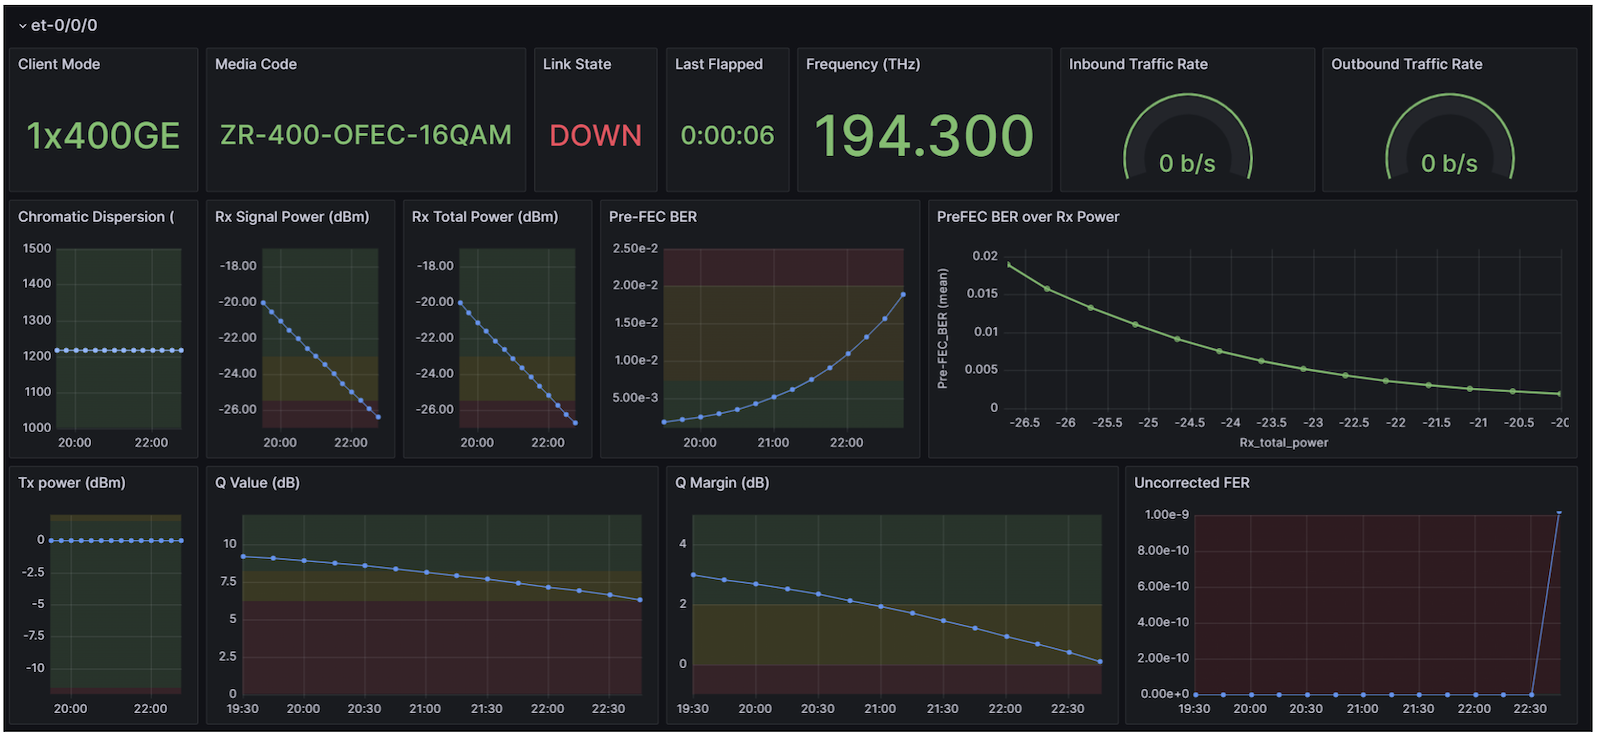Open the Pre-FEC BER panel title
Viewport: 1600px width, 740px height.
[x=653, y=217]
